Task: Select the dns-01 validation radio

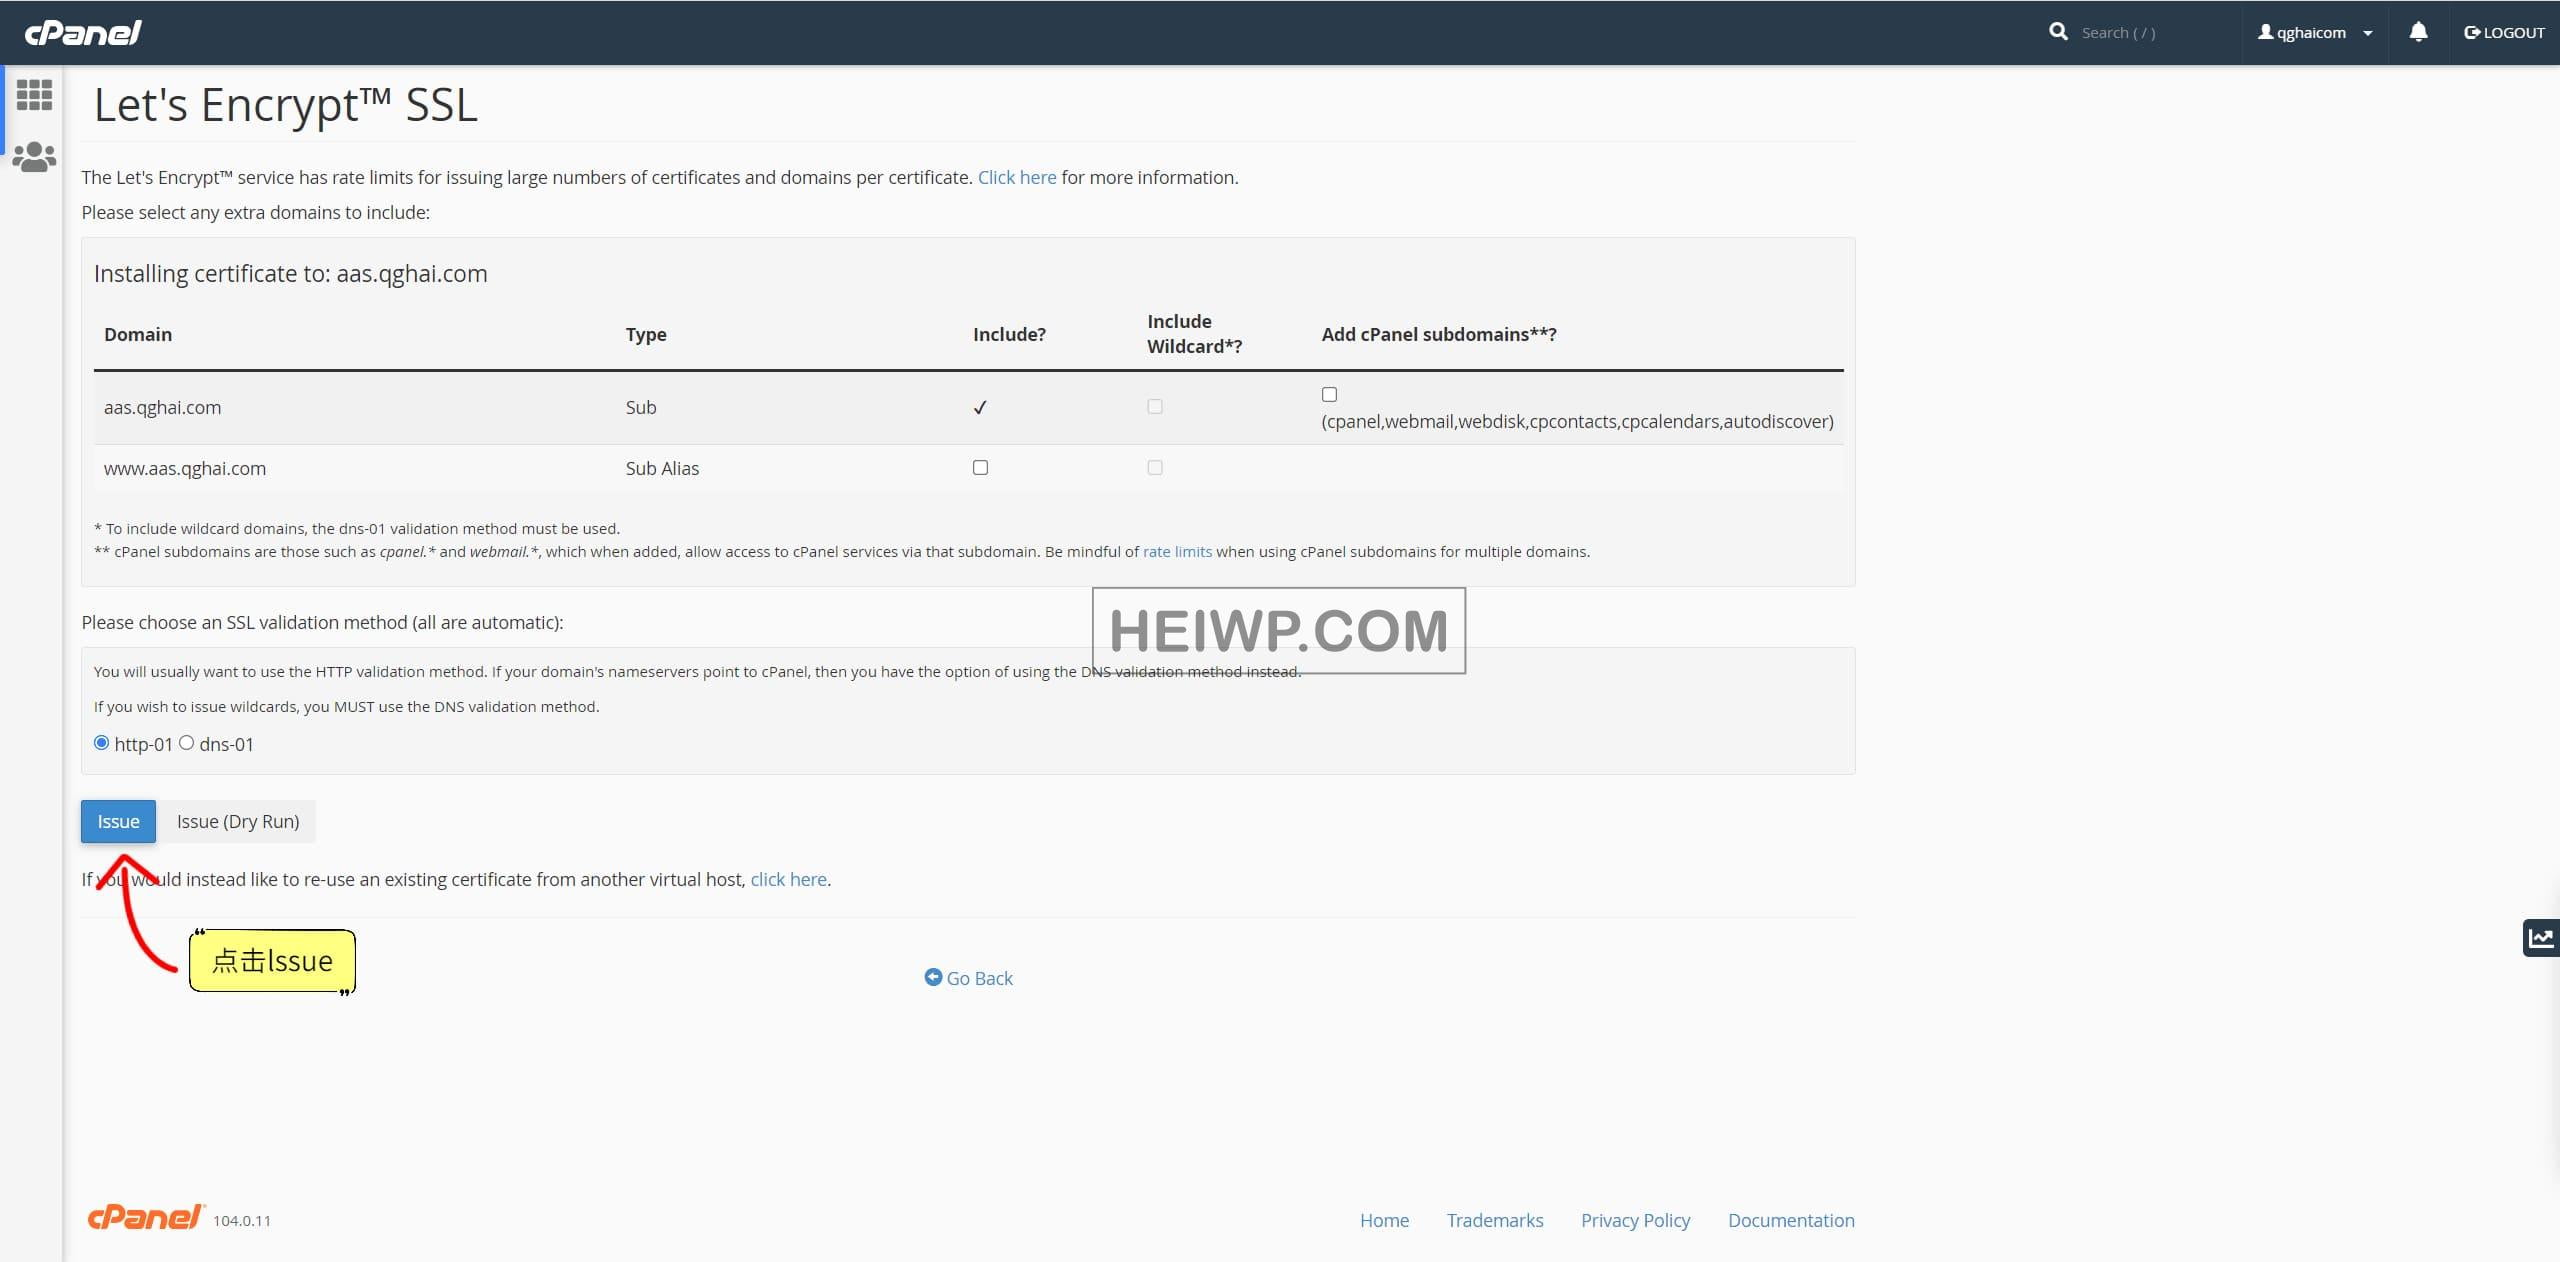Action: [x=186, y=743]
